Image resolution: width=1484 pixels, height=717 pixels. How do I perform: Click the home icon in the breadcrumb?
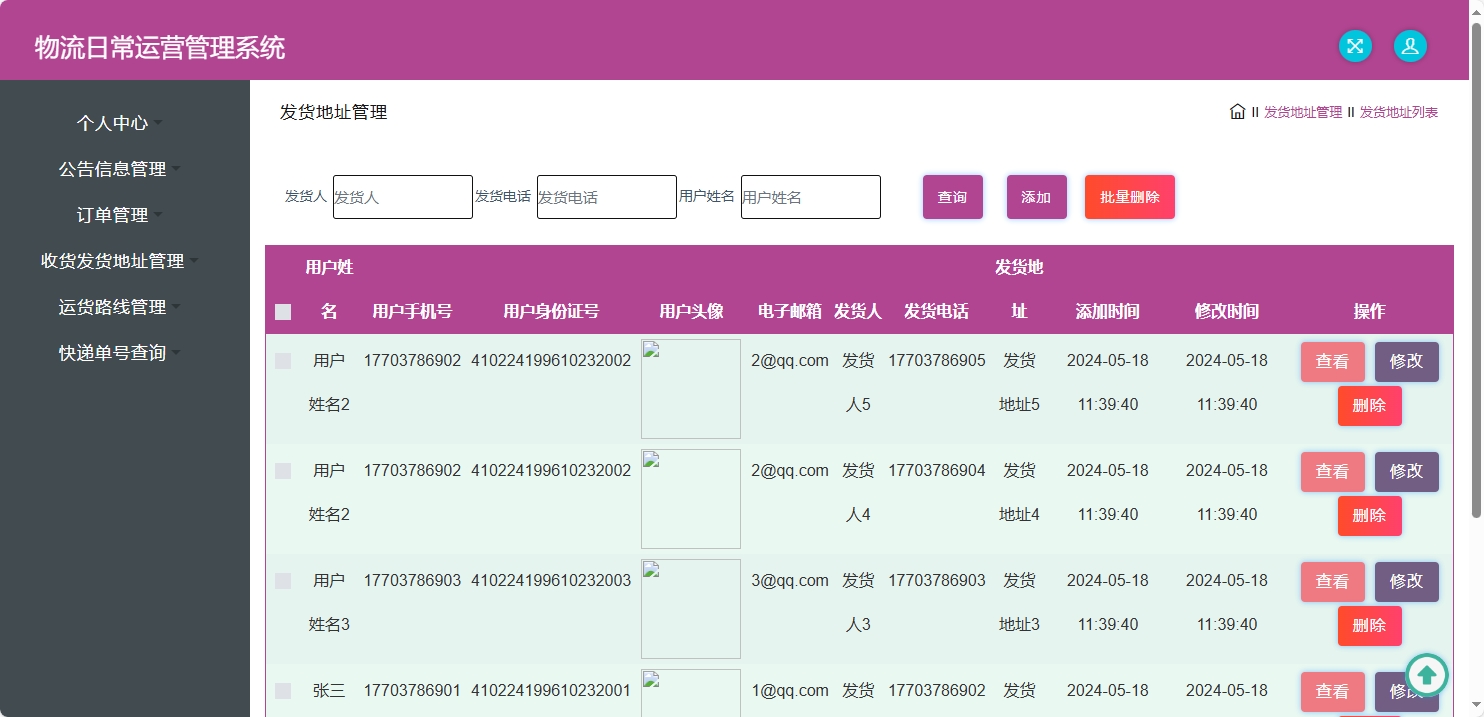coord(1236,111)
